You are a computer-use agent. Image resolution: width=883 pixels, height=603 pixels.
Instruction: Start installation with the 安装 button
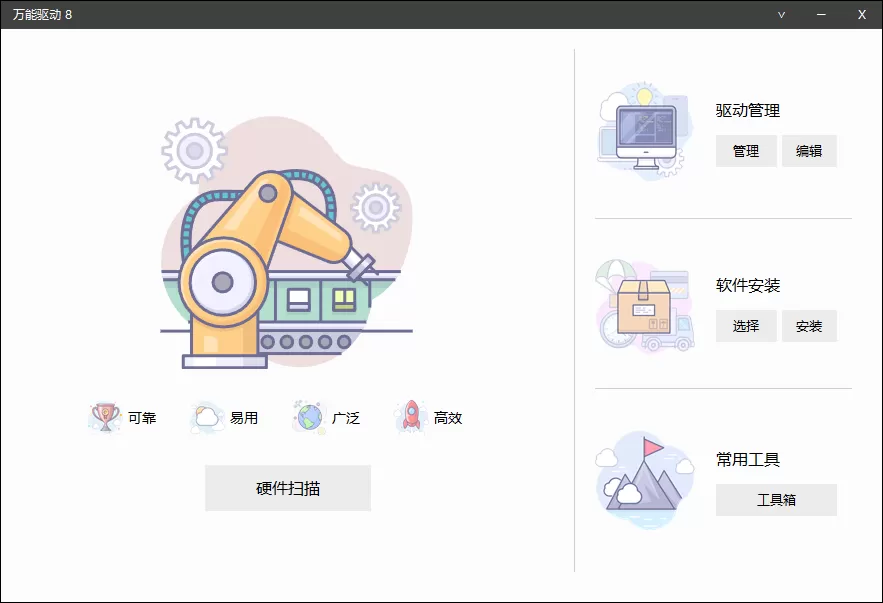[x=810, y=326]
